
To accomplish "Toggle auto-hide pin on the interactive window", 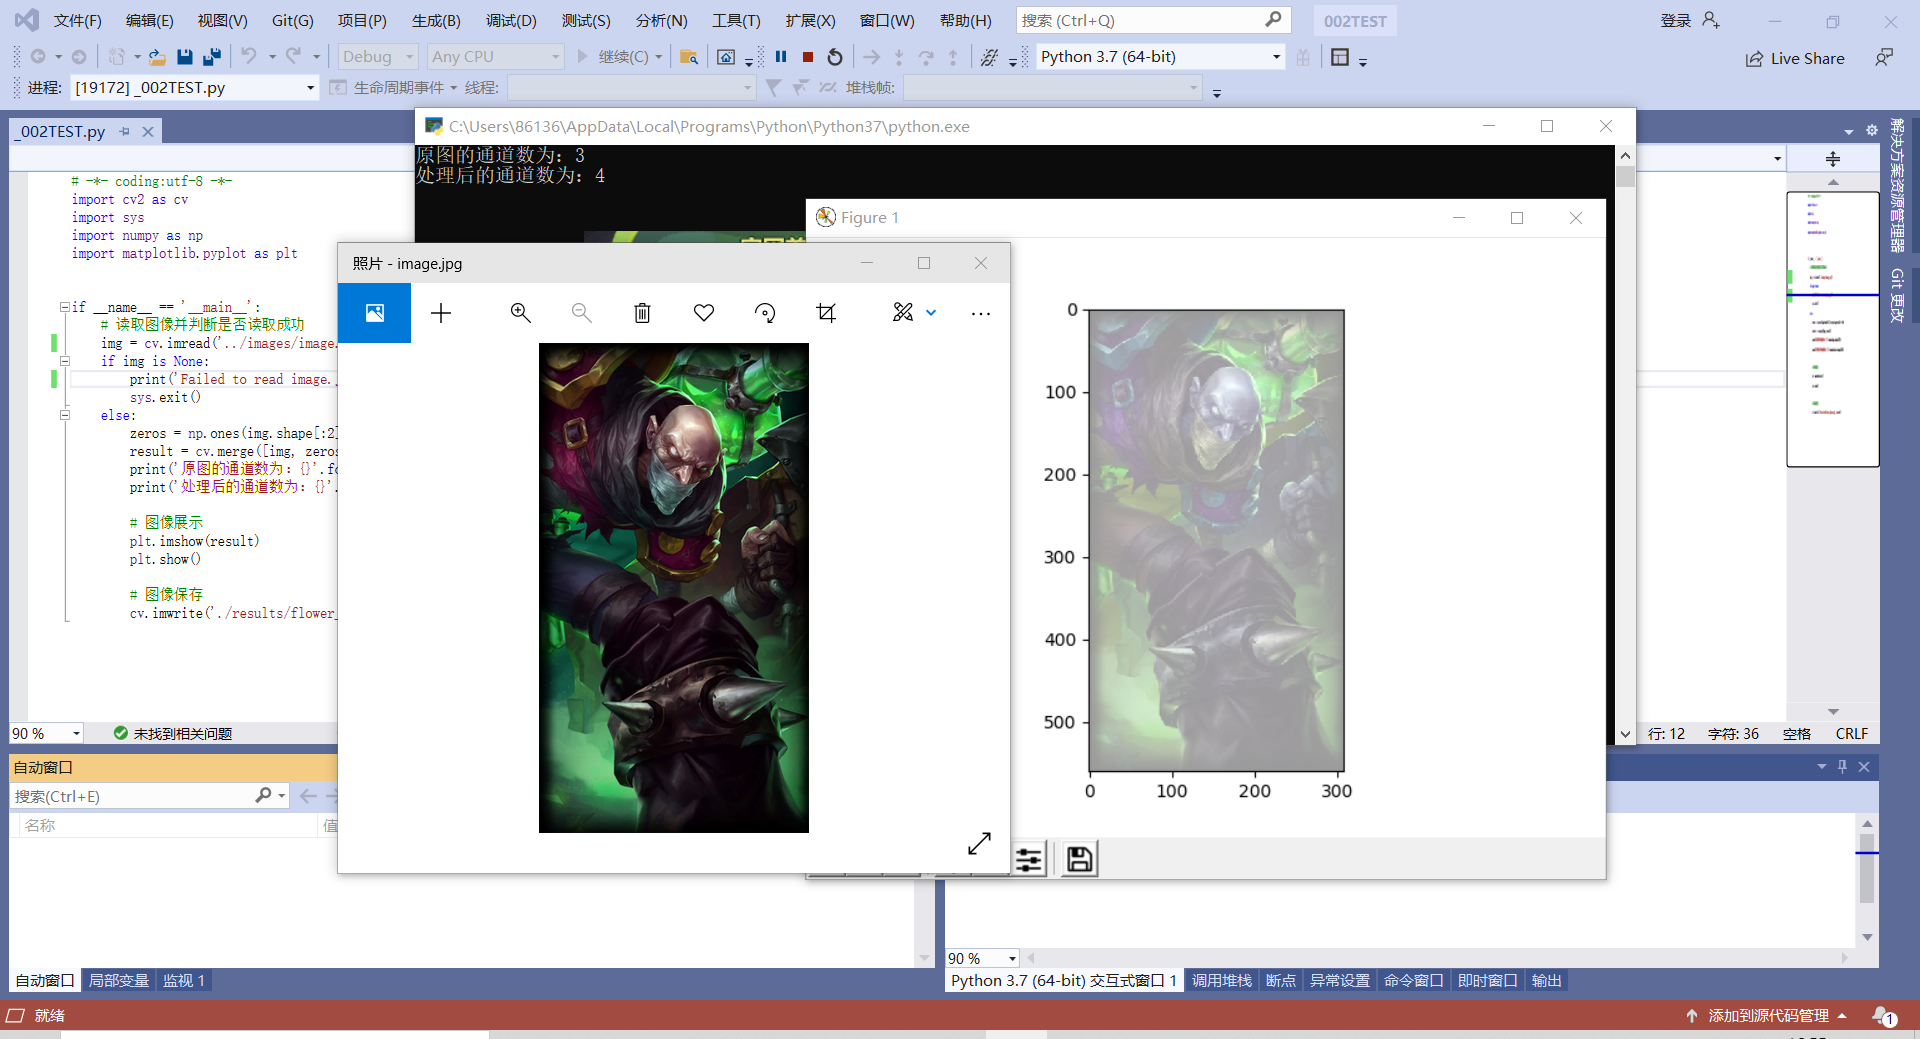I will pos(1842,767).
